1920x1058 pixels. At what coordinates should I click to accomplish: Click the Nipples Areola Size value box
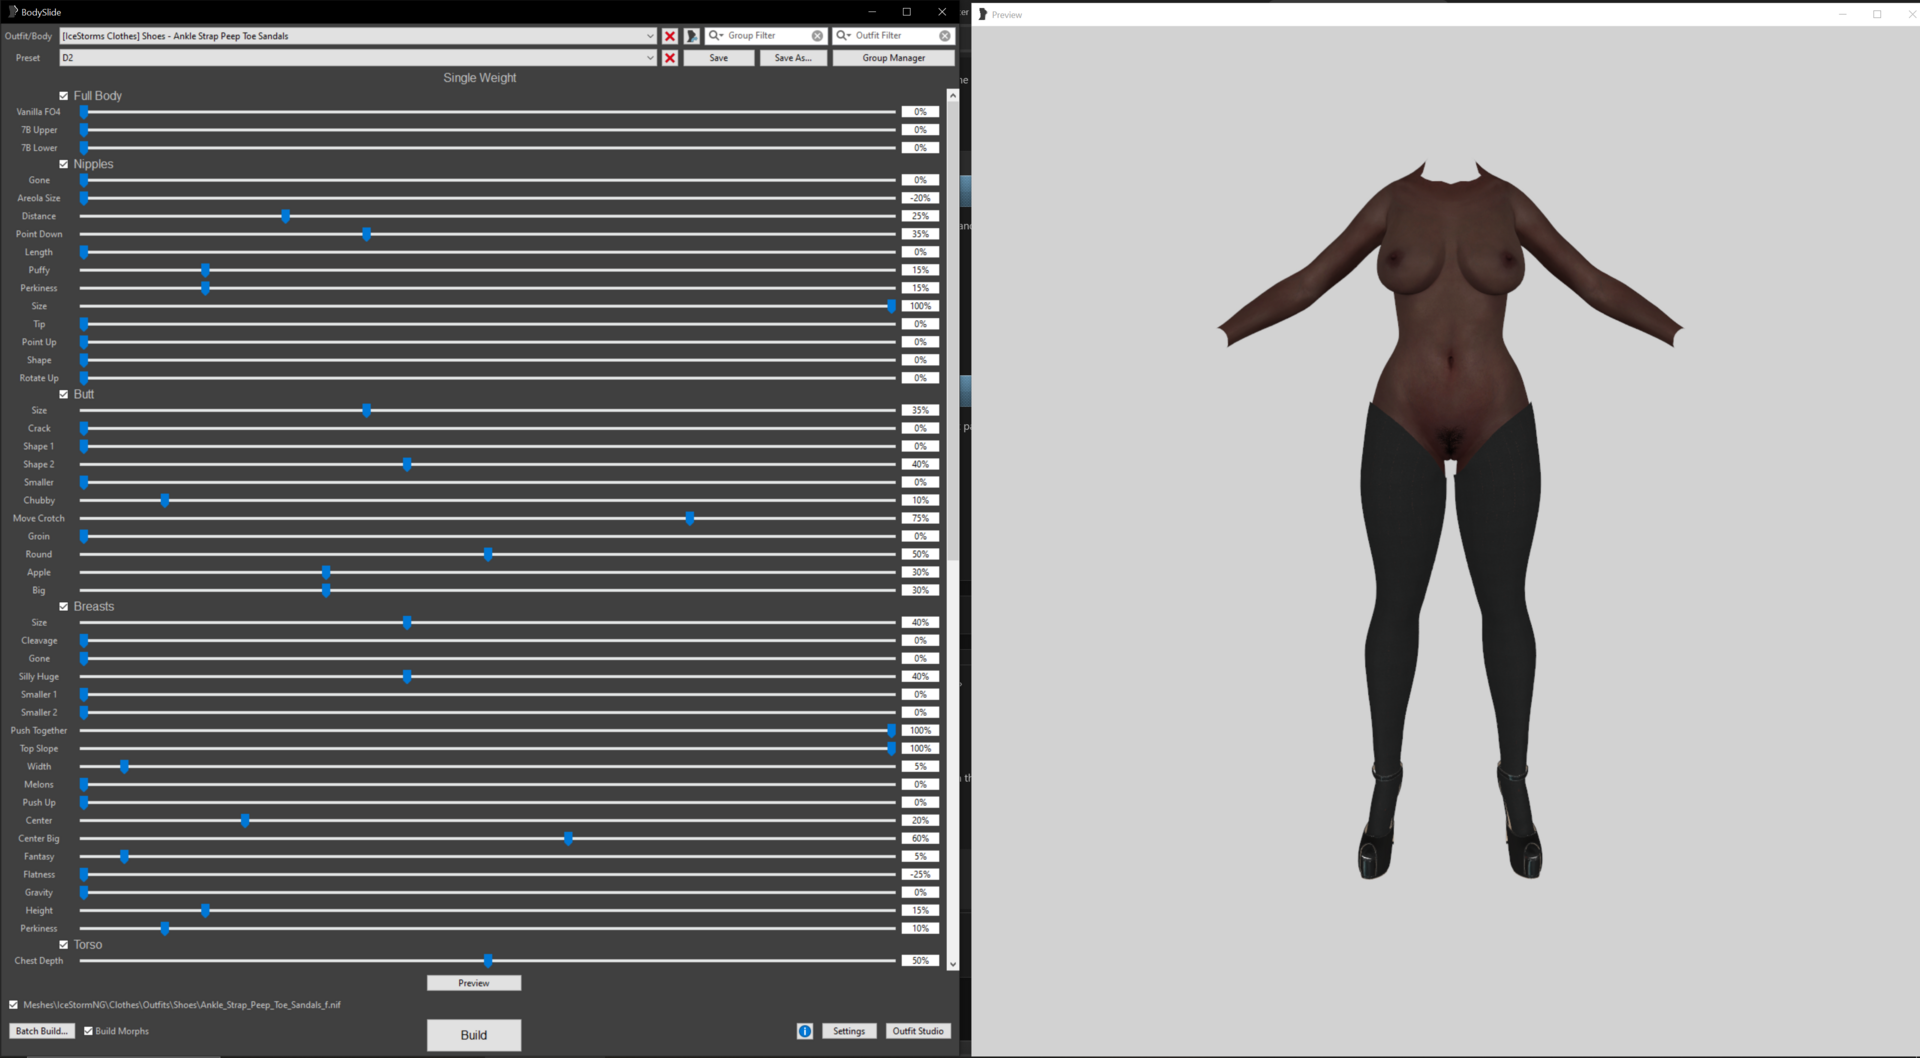click(x=920, y=198)
